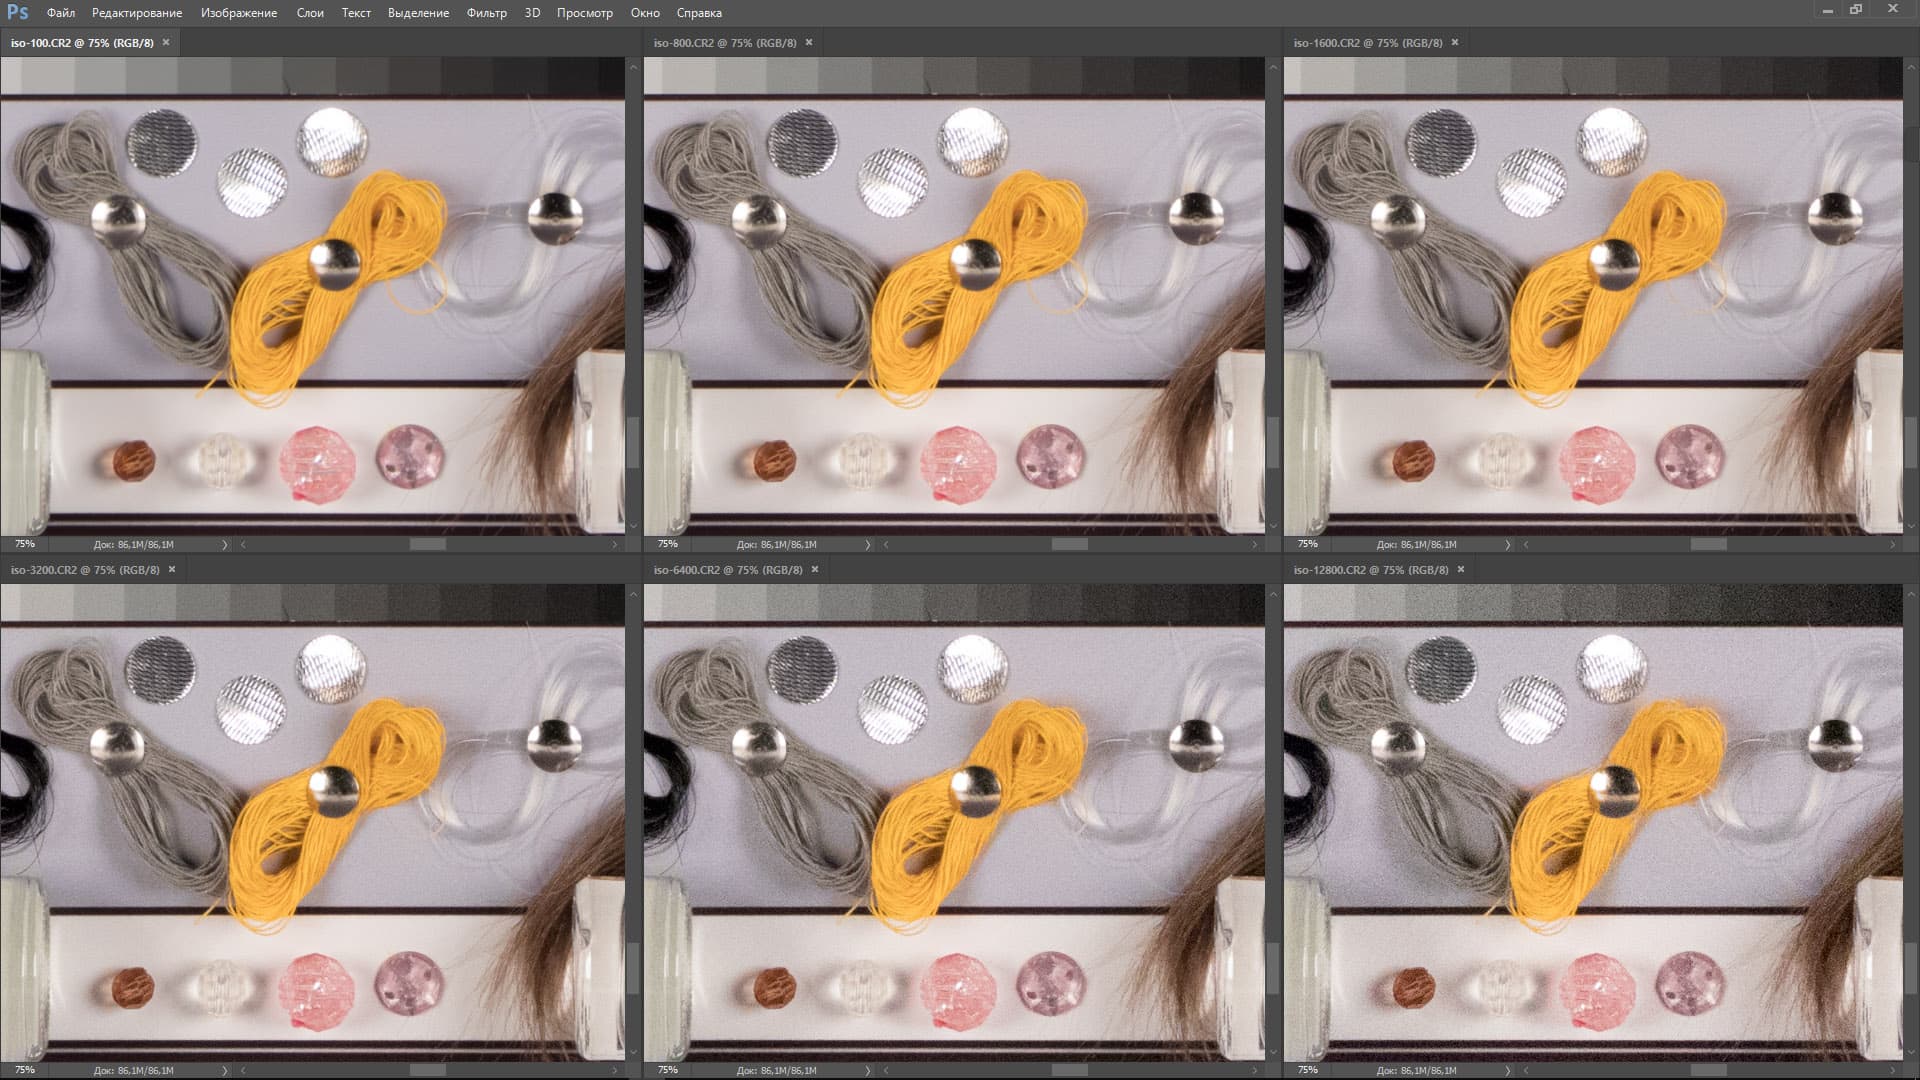Close the iso-100.CR2 document tab
This screenshot has width=1920, height=1080.
166,42
